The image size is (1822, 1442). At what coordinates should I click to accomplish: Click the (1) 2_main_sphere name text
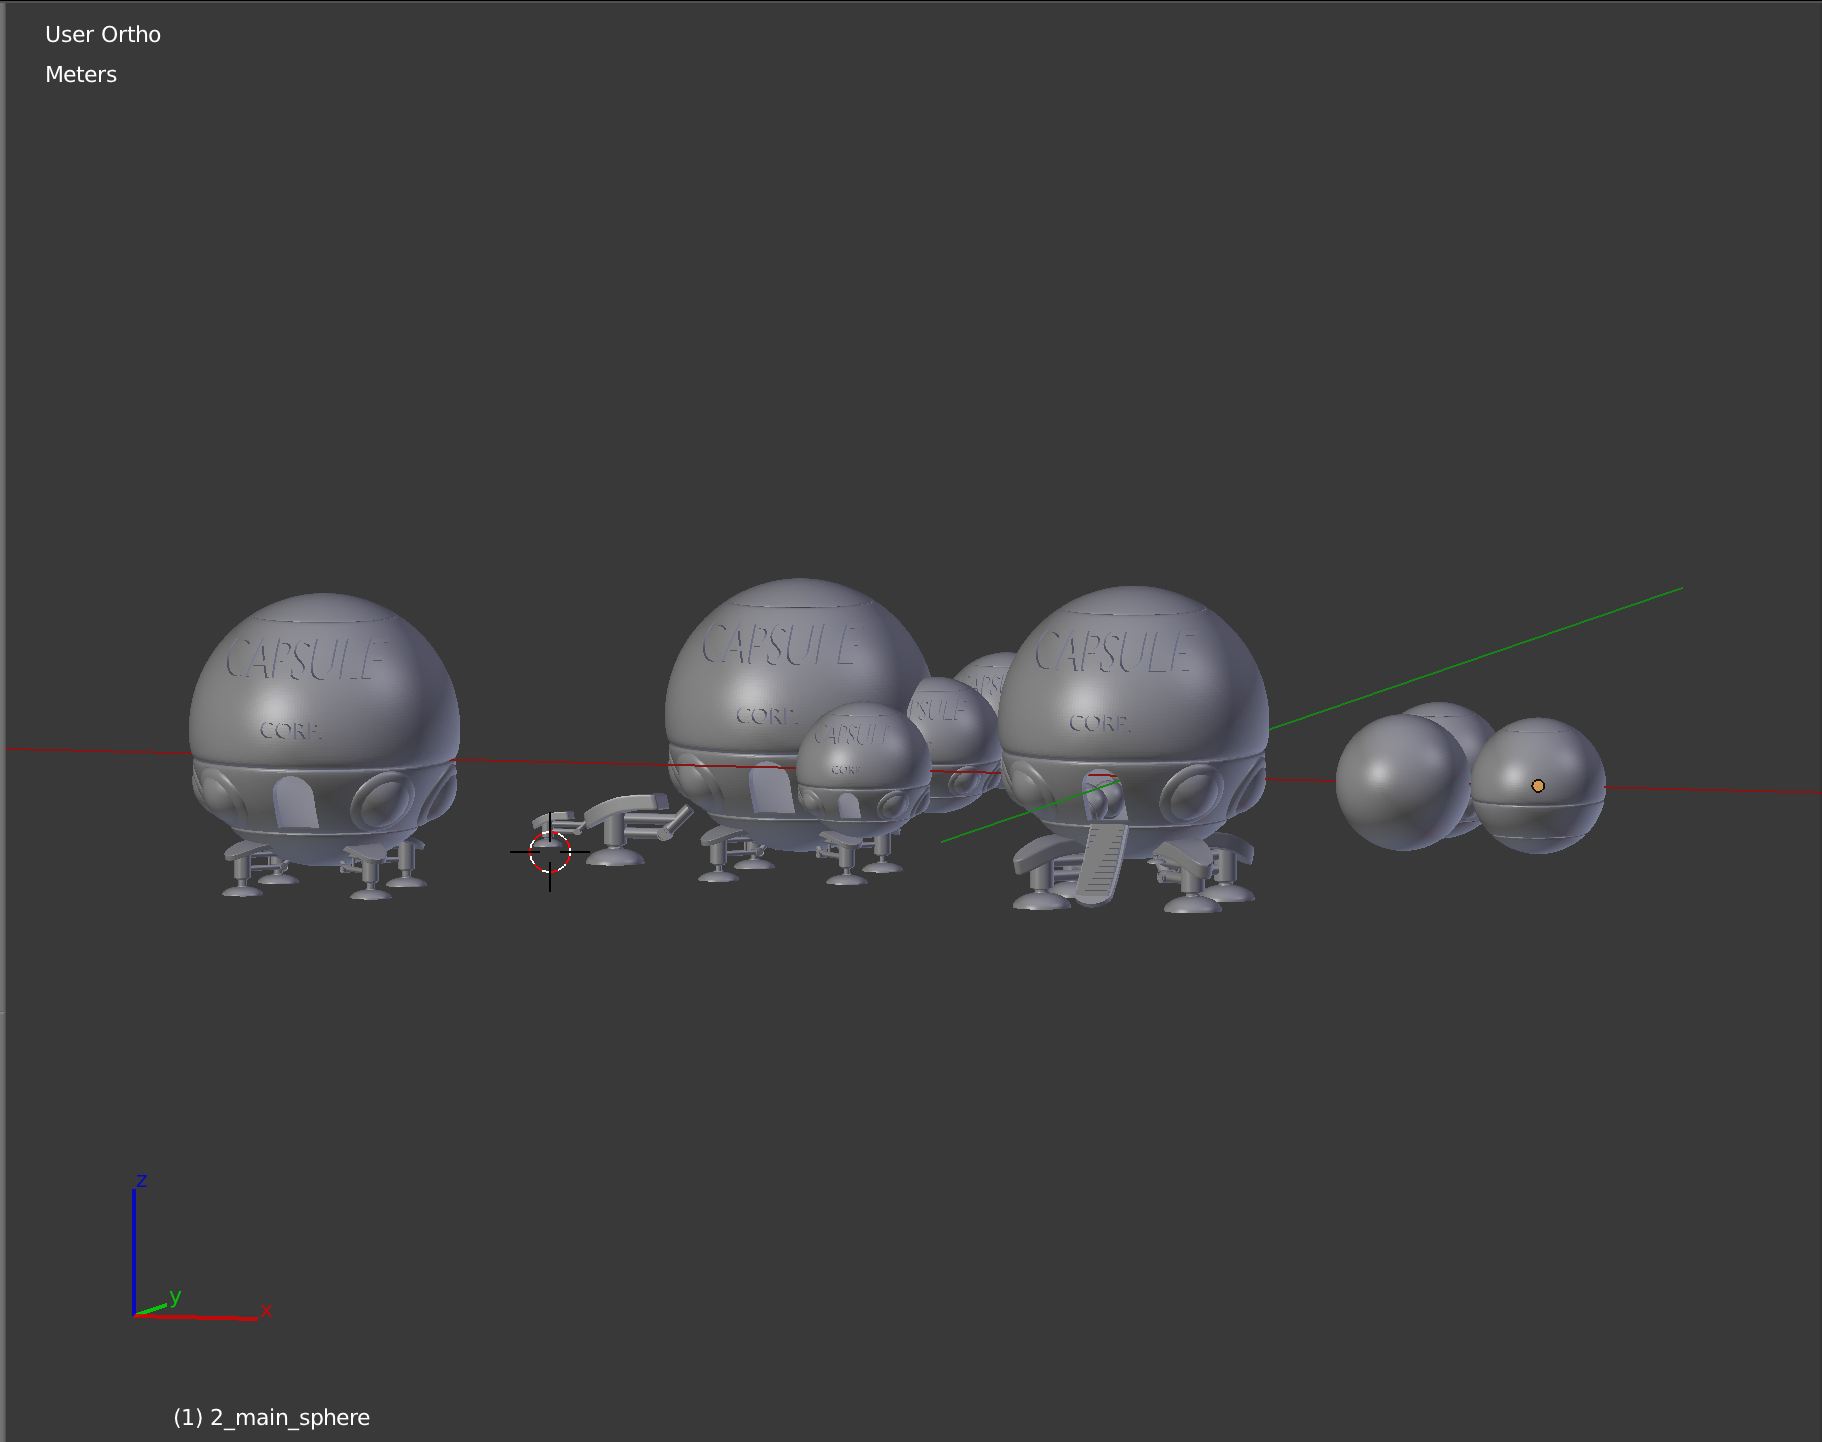(271, 1417)
